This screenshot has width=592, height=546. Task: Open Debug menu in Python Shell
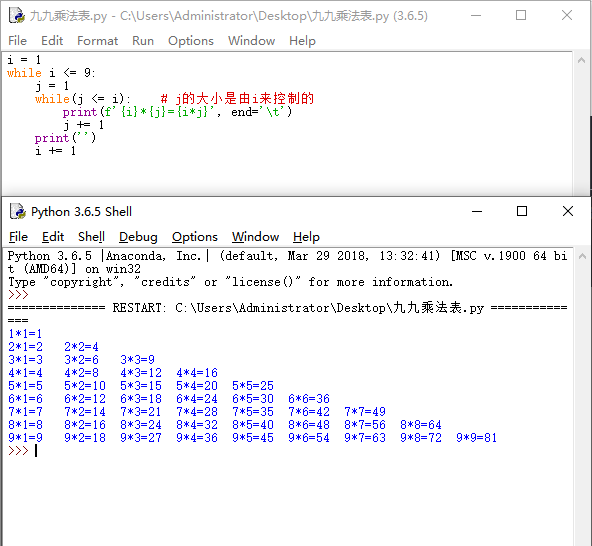138,237
